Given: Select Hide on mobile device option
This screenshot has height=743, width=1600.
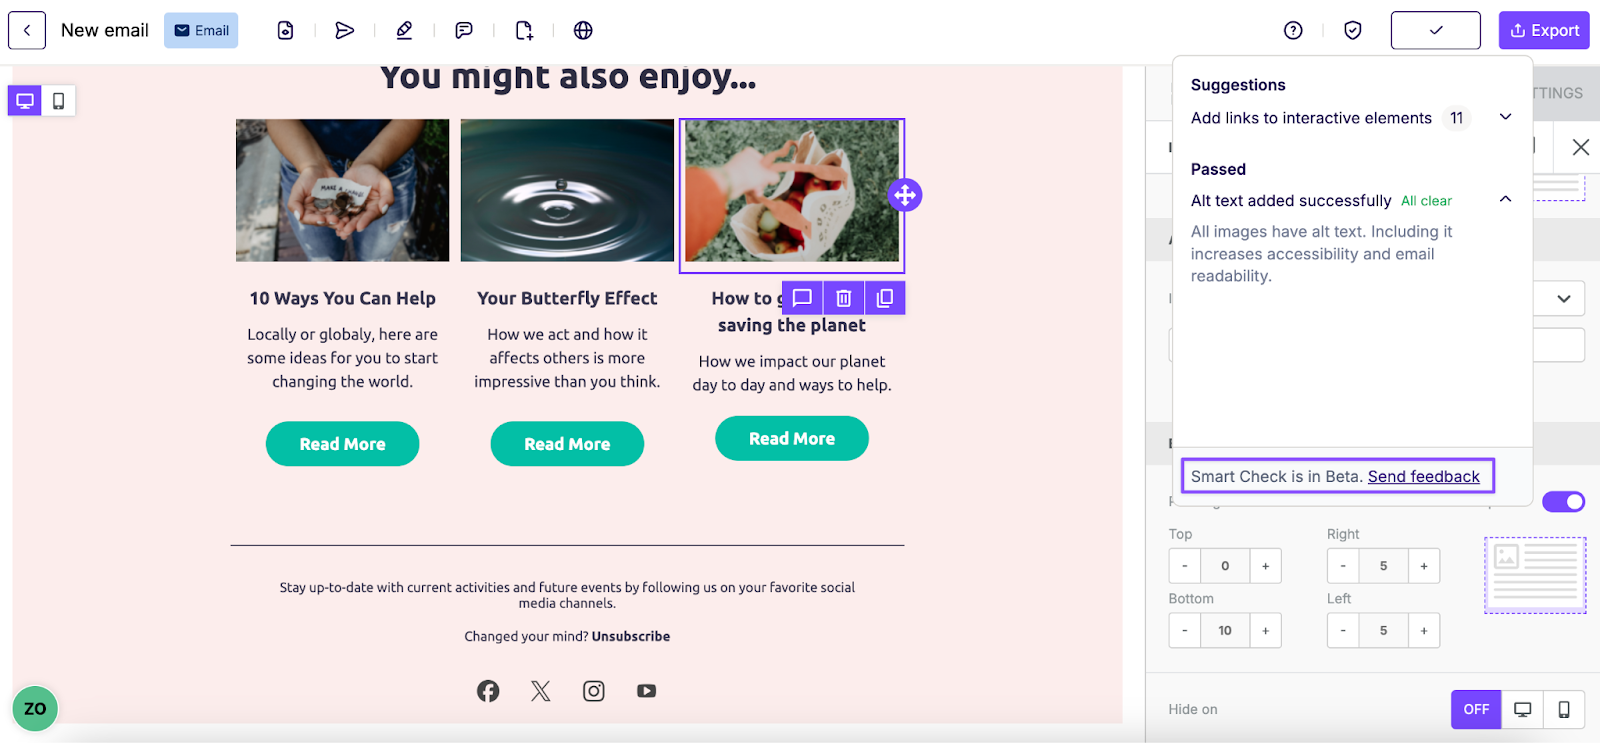Looking at the screenshot, I should 1564,709.
